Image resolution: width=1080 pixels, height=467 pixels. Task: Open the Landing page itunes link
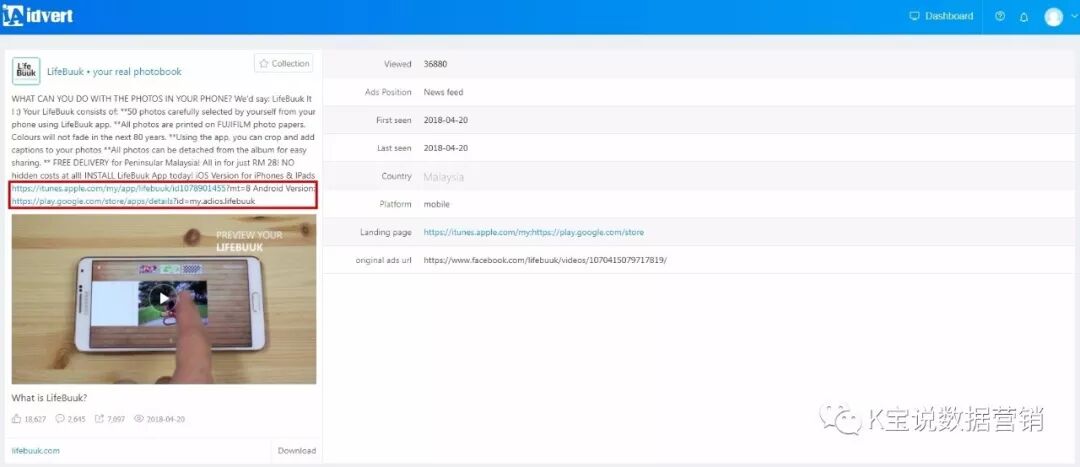pos(534,232)
